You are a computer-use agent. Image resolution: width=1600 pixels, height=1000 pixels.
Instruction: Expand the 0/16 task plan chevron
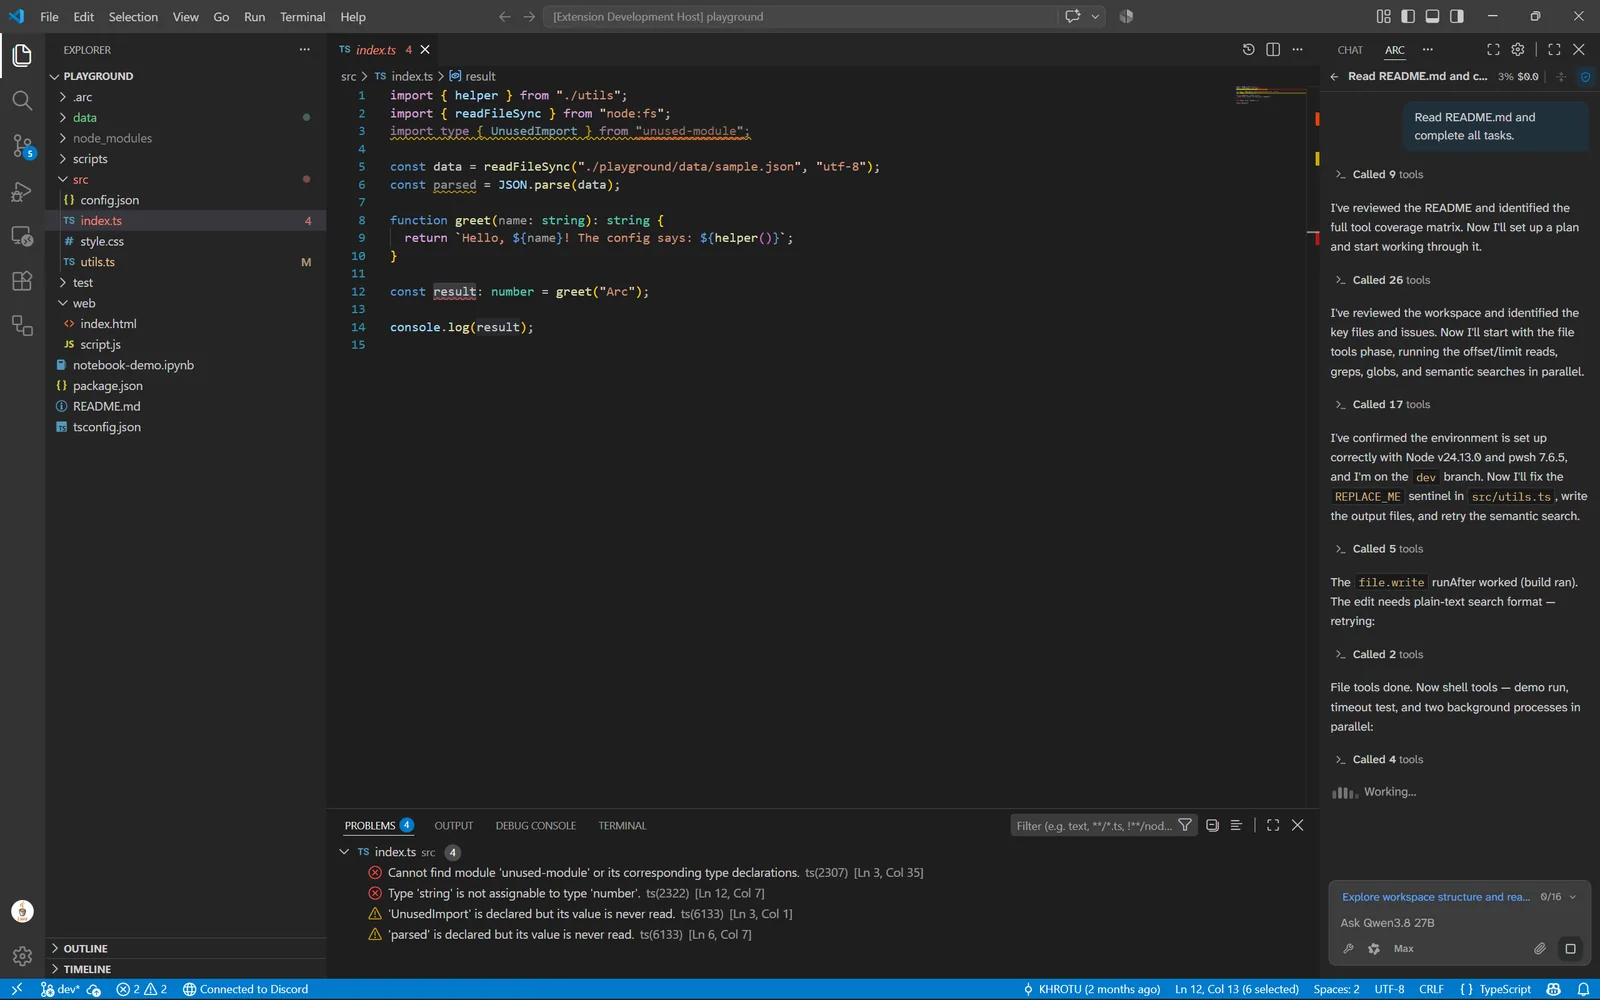tap(1573, 897)
